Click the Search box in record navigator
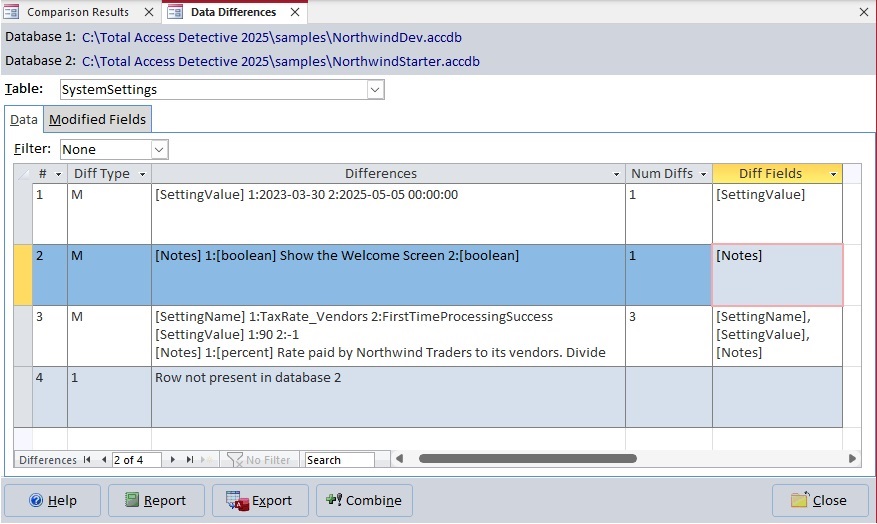877x524 pixels. tap(339, 460)
